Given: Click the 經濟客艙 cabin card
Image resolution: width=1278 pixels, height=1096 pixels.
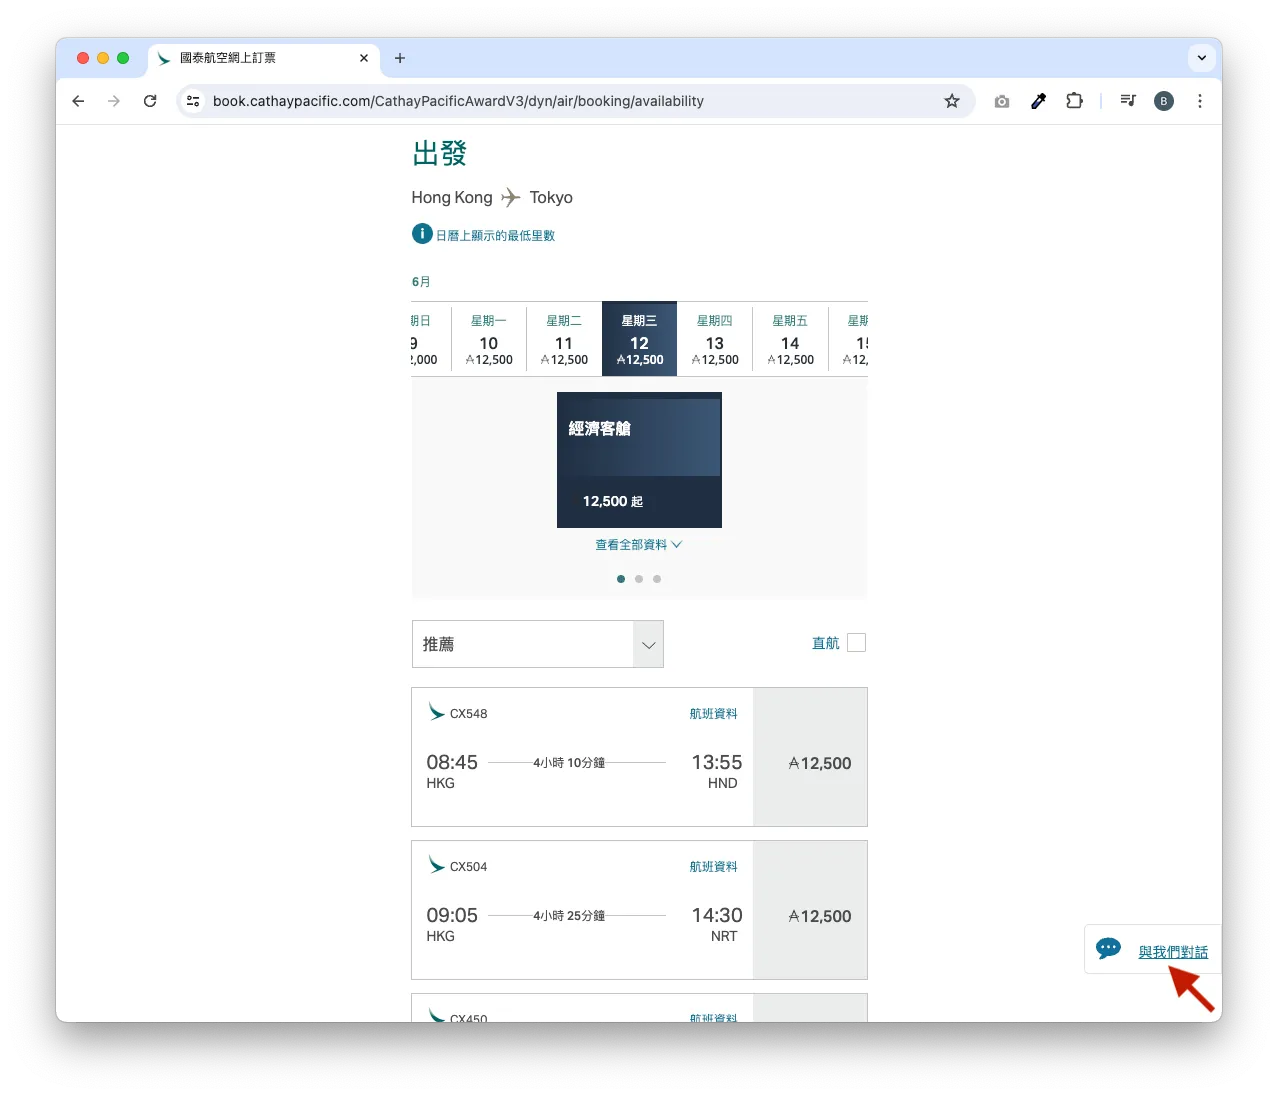Looking at the screenshot, I should click(639, 460).
